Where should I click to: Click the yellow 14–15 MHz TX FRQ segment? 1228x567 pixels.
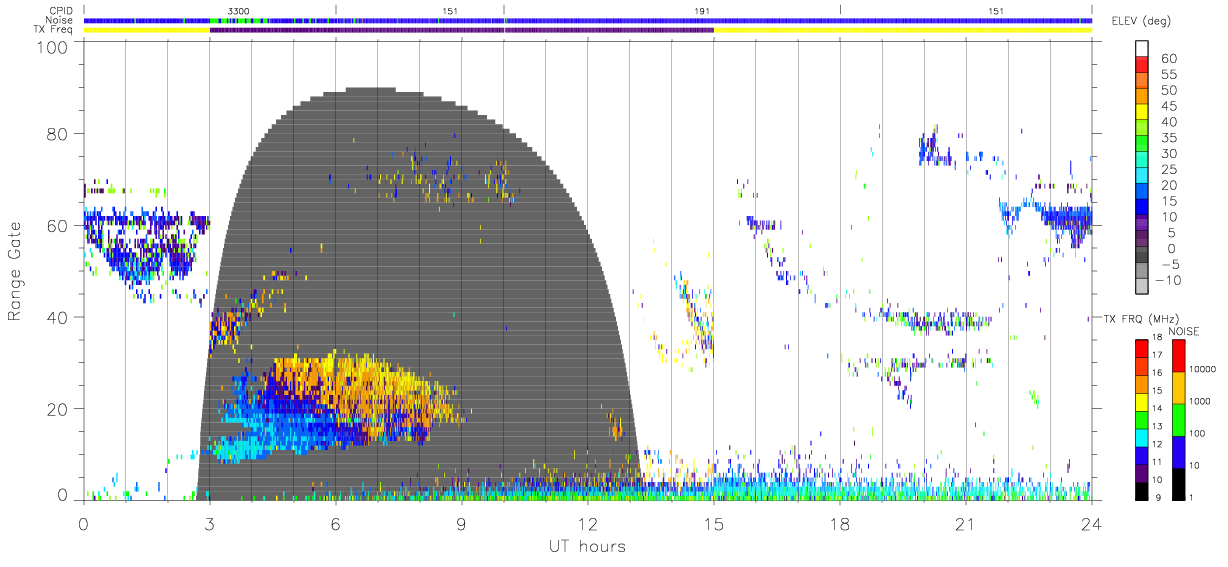pos(1142,401)
